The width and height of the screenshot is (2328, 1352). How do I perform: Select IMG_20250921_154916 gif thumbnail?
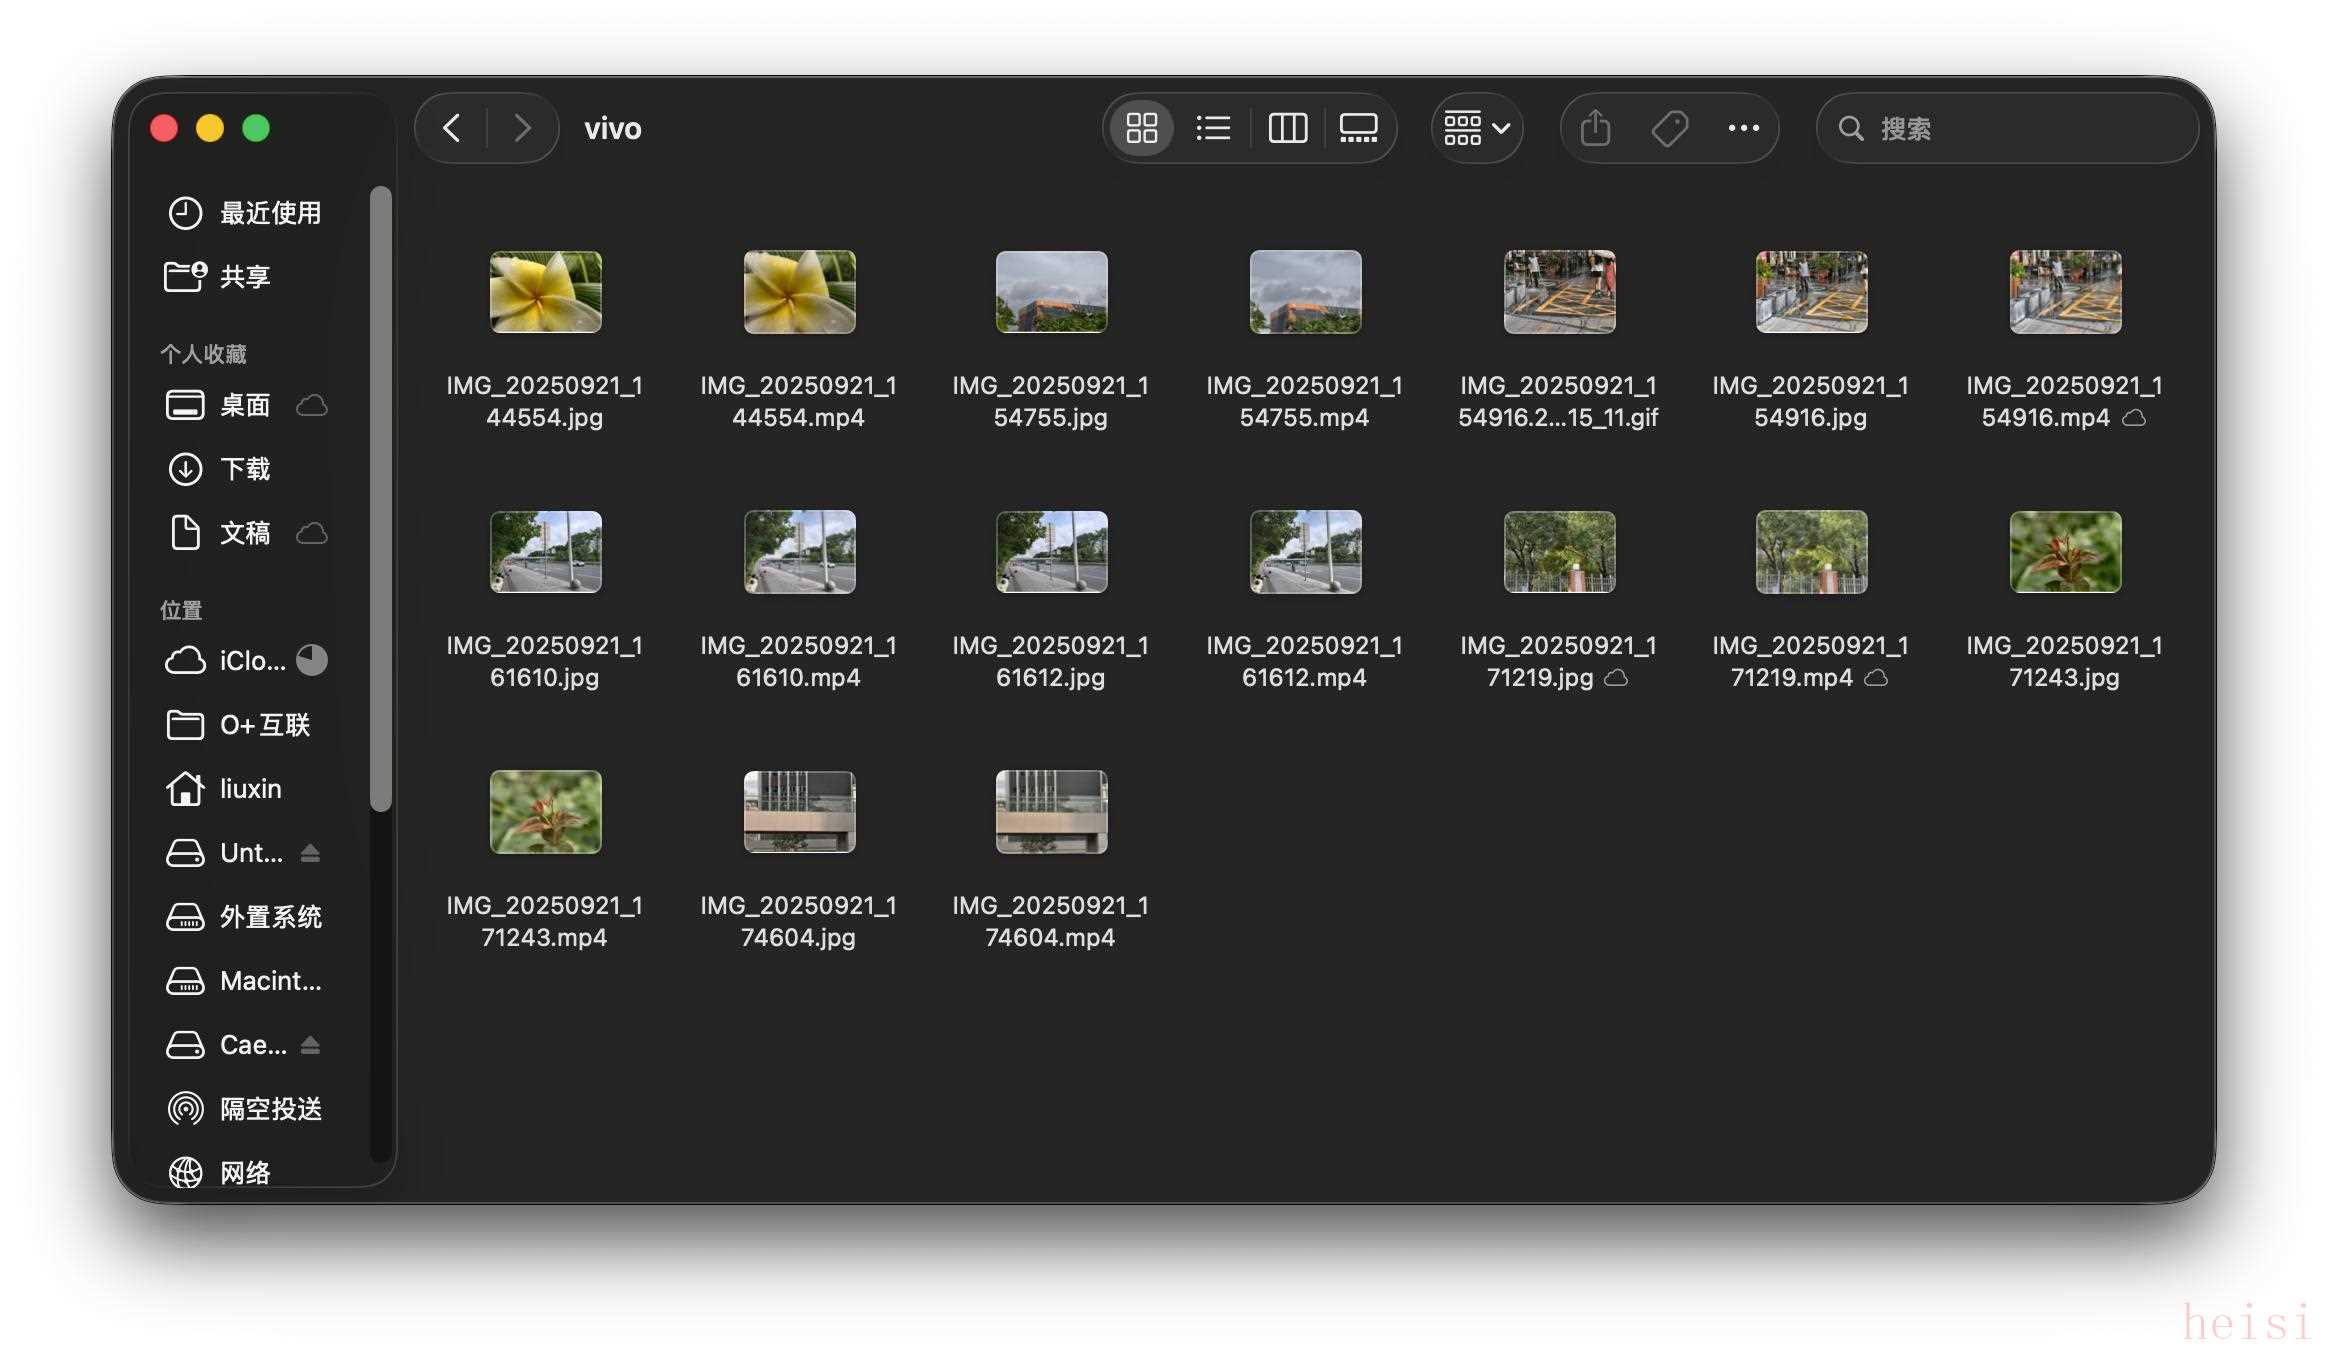point(1558,292)
